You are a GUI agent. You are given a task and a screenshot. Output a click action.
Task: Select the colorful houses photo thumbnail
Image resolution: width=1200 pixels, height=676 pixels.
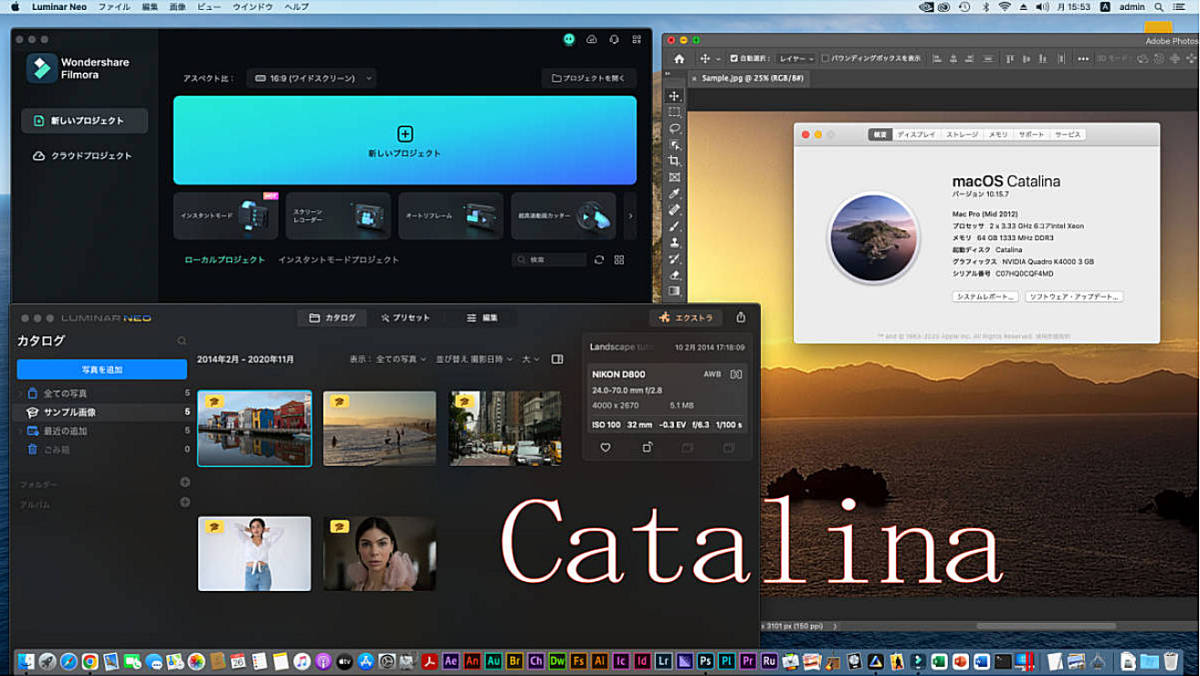tap(255, 429)
